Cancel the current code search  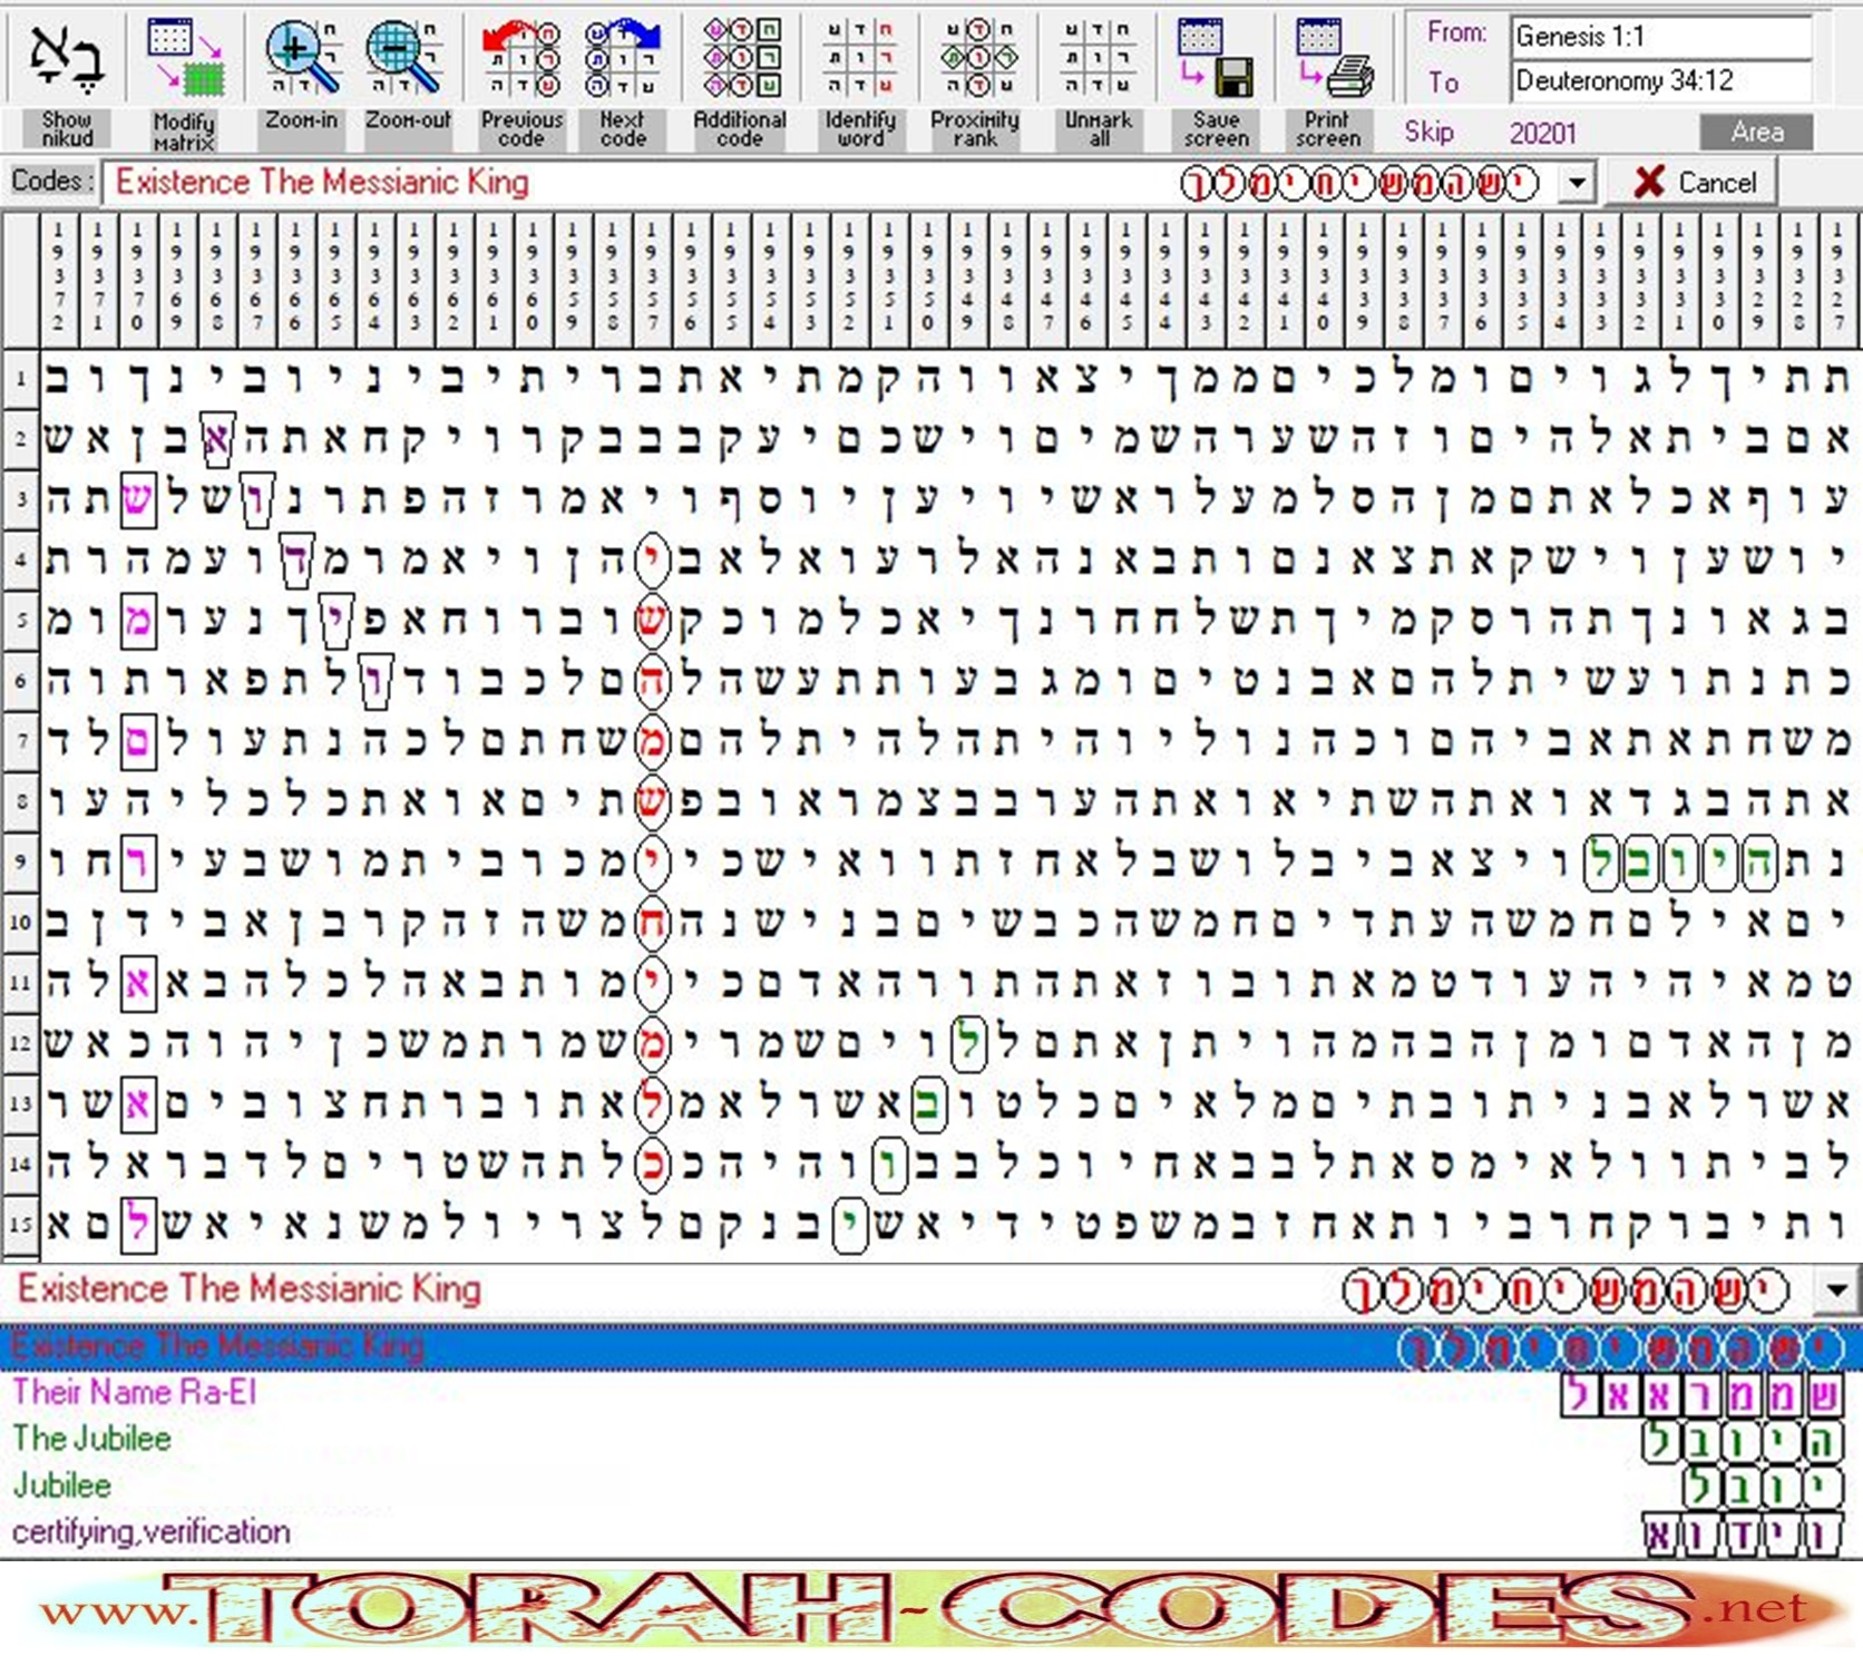coord(1693,183)
